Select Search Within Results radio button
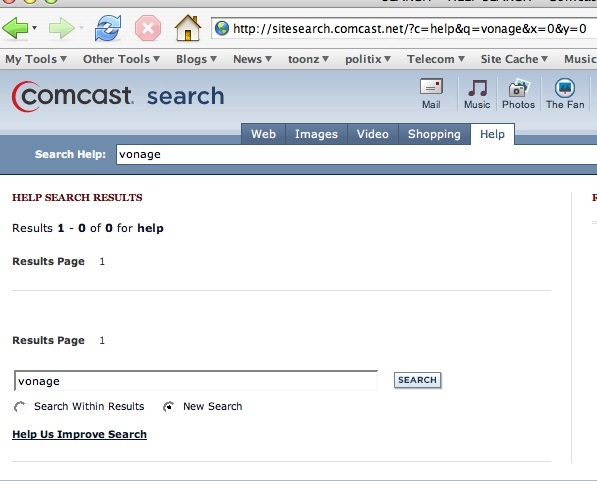The image size is (597, 481). tap(20, 407)
